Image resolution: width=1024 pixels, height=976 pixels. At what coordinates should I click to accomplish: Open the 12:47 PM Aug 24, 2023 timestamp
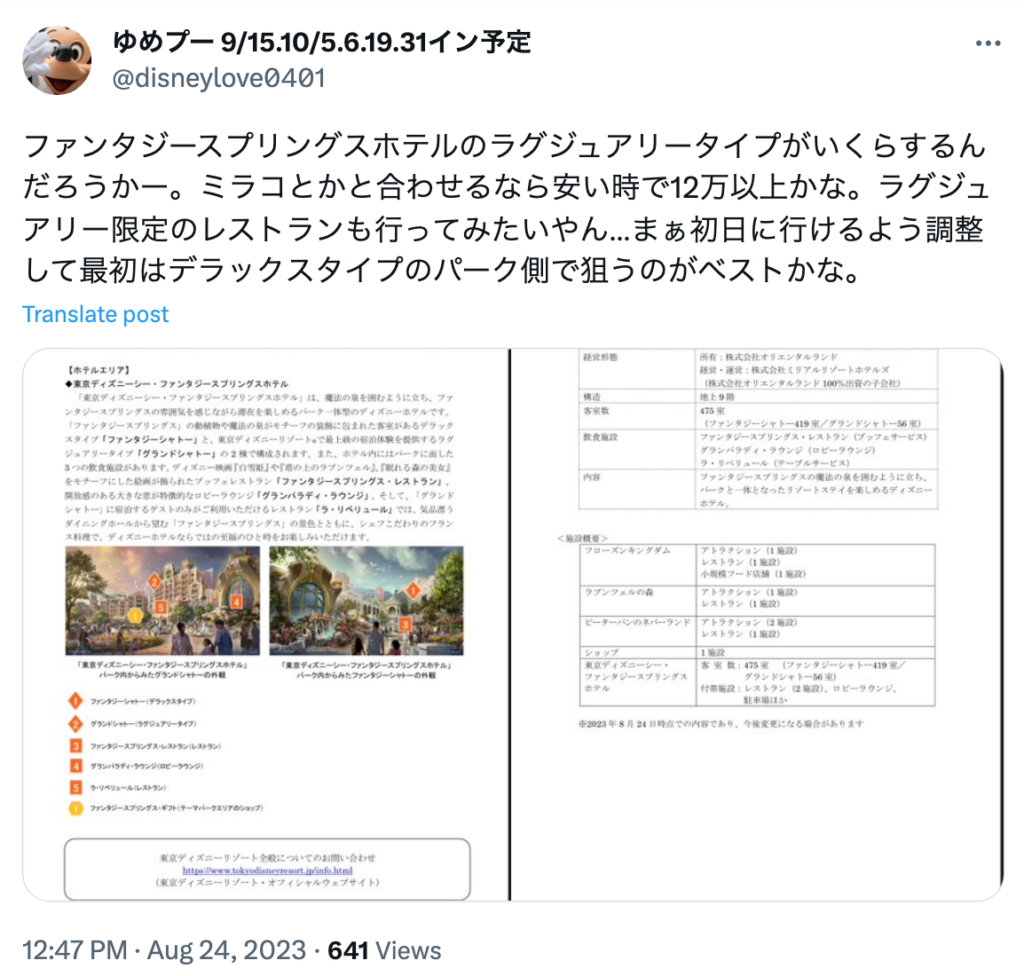(x=164, y=951)
